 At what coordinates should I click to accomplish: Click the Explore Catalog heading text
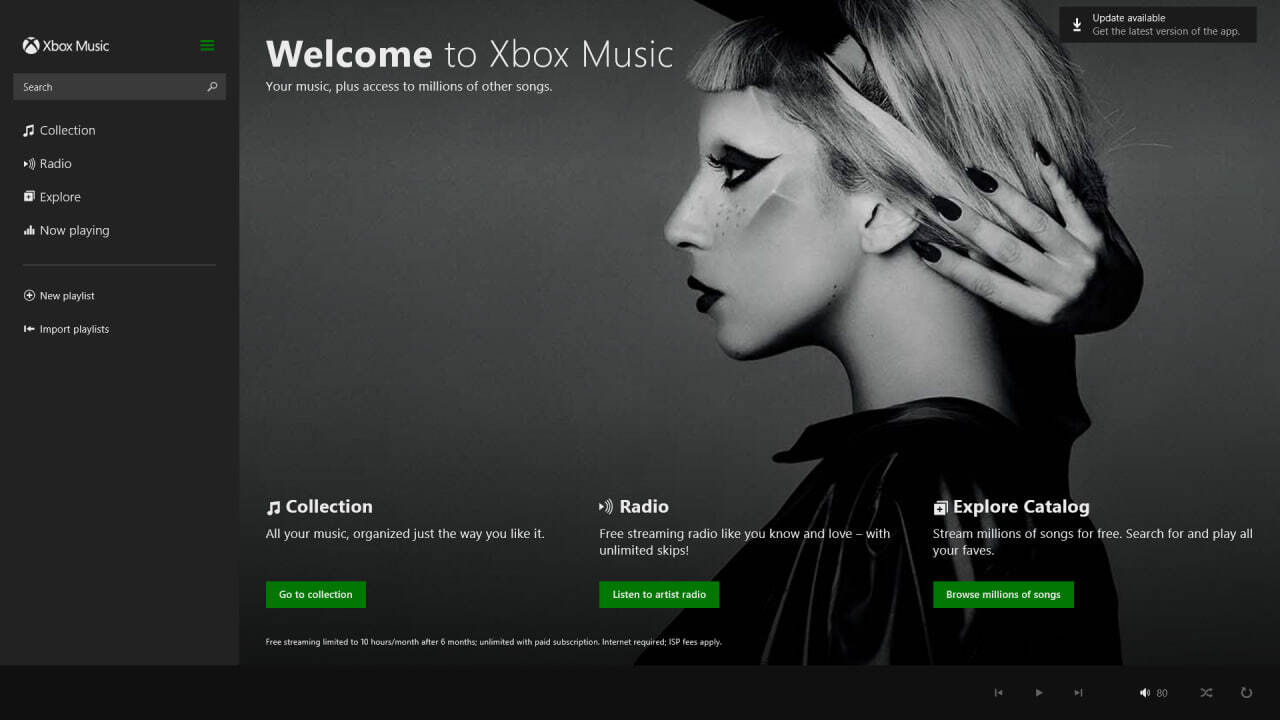[1021, 507]
